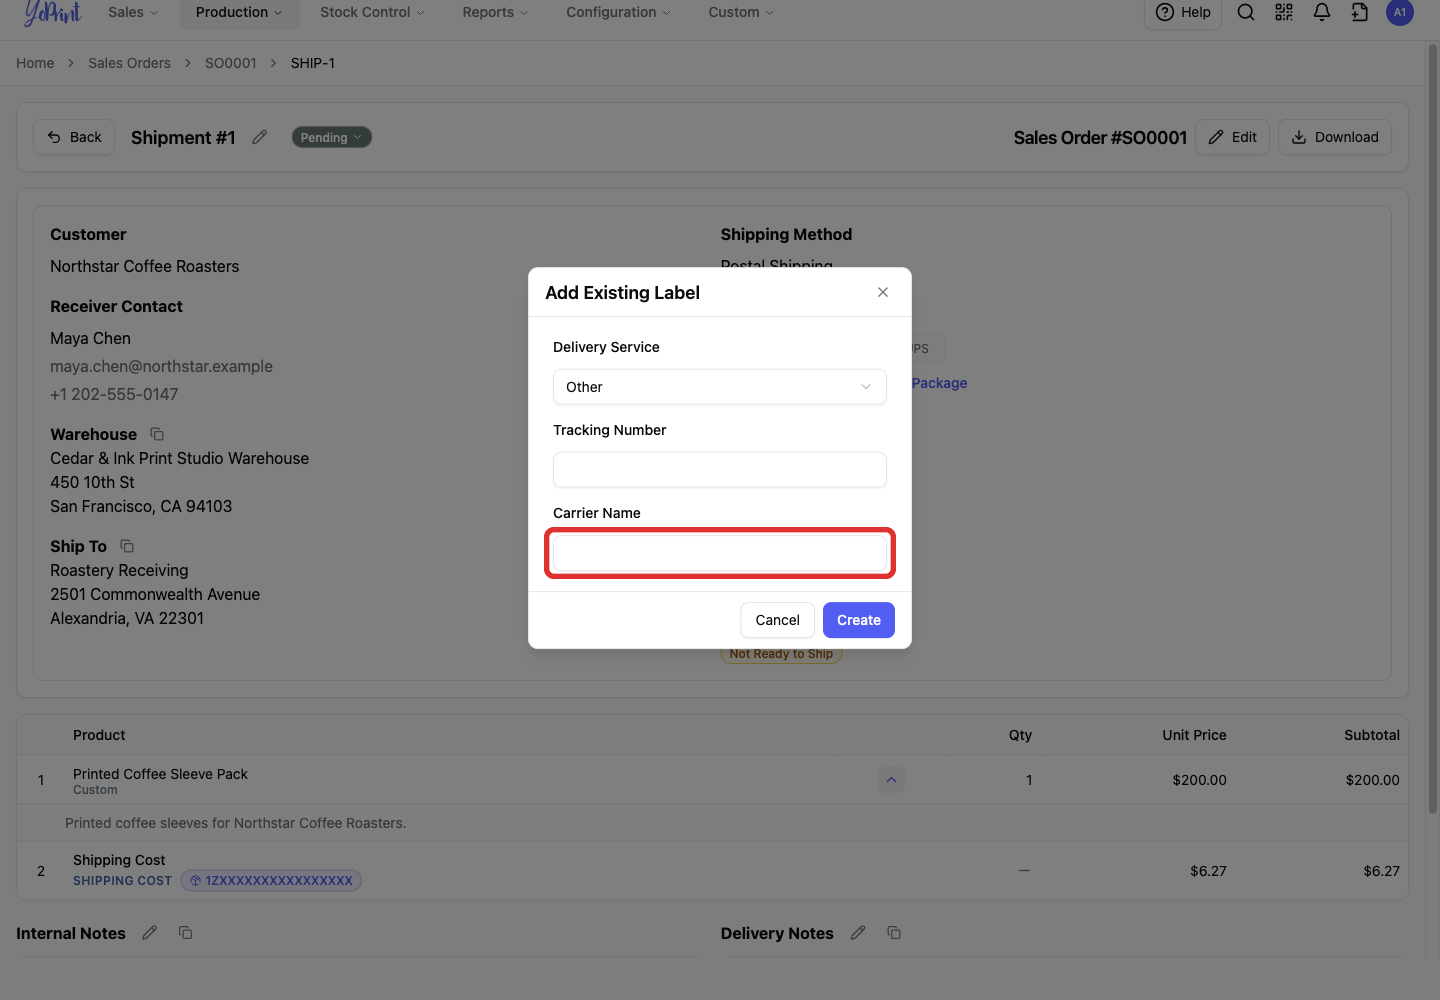Open the Reports menu
Image resolution: width=1440 pixels, height=1000 pixels.
click(495, 12)
